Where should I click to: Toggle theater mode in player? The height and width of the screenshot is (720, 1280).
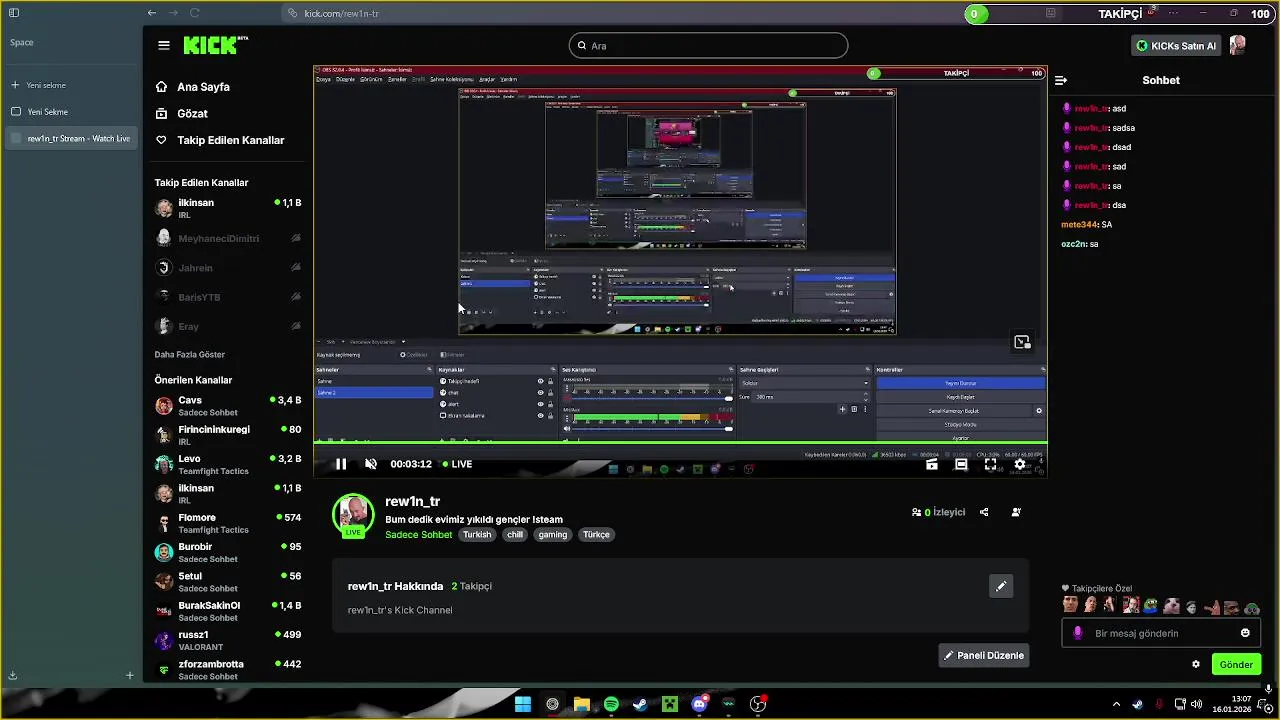(961, 464)
